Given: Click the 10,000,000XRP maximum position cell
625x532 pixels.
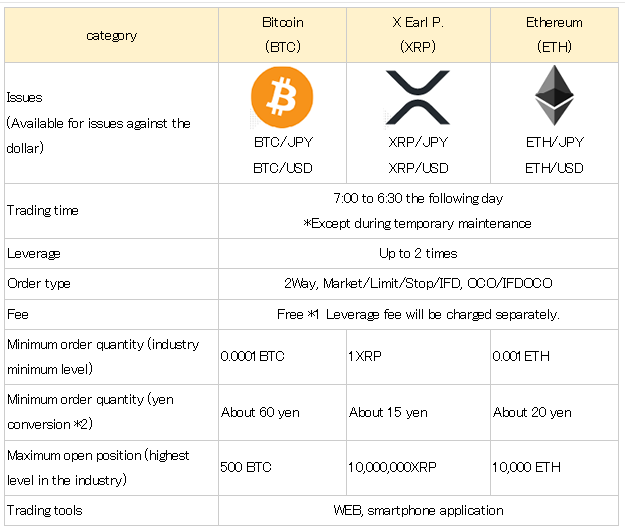Looking at the screenshot, I should point(418,468).
